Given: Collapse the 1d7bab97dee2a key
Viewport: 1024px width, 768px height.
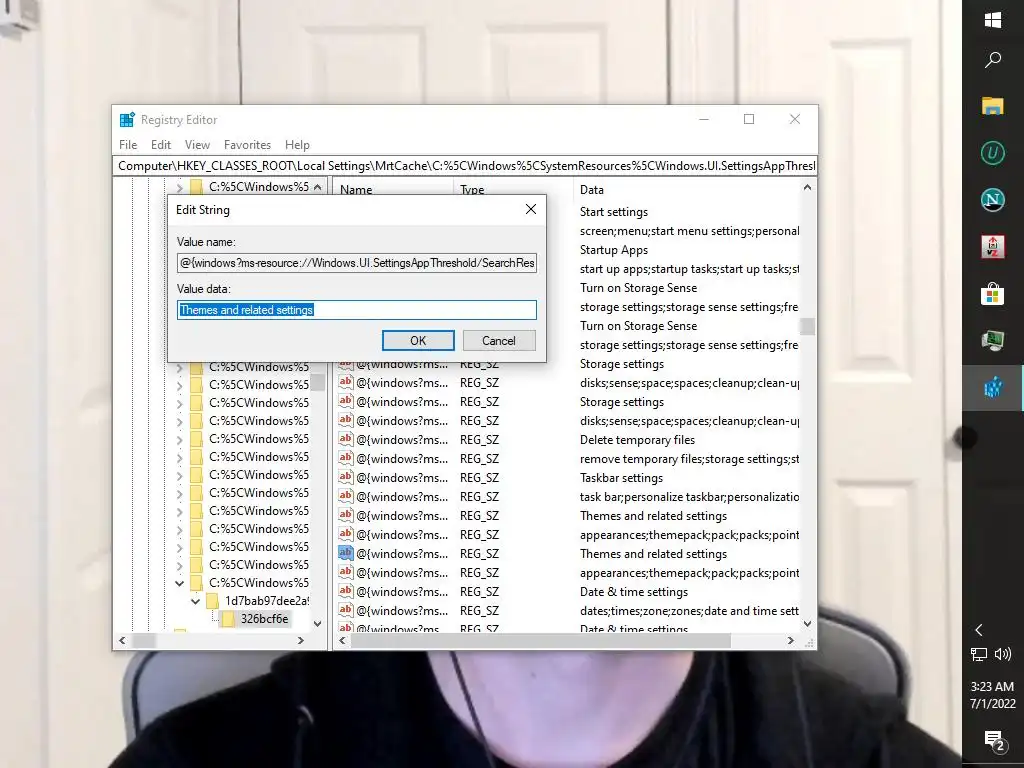Looking at the screenshot, I should (195, 601).
